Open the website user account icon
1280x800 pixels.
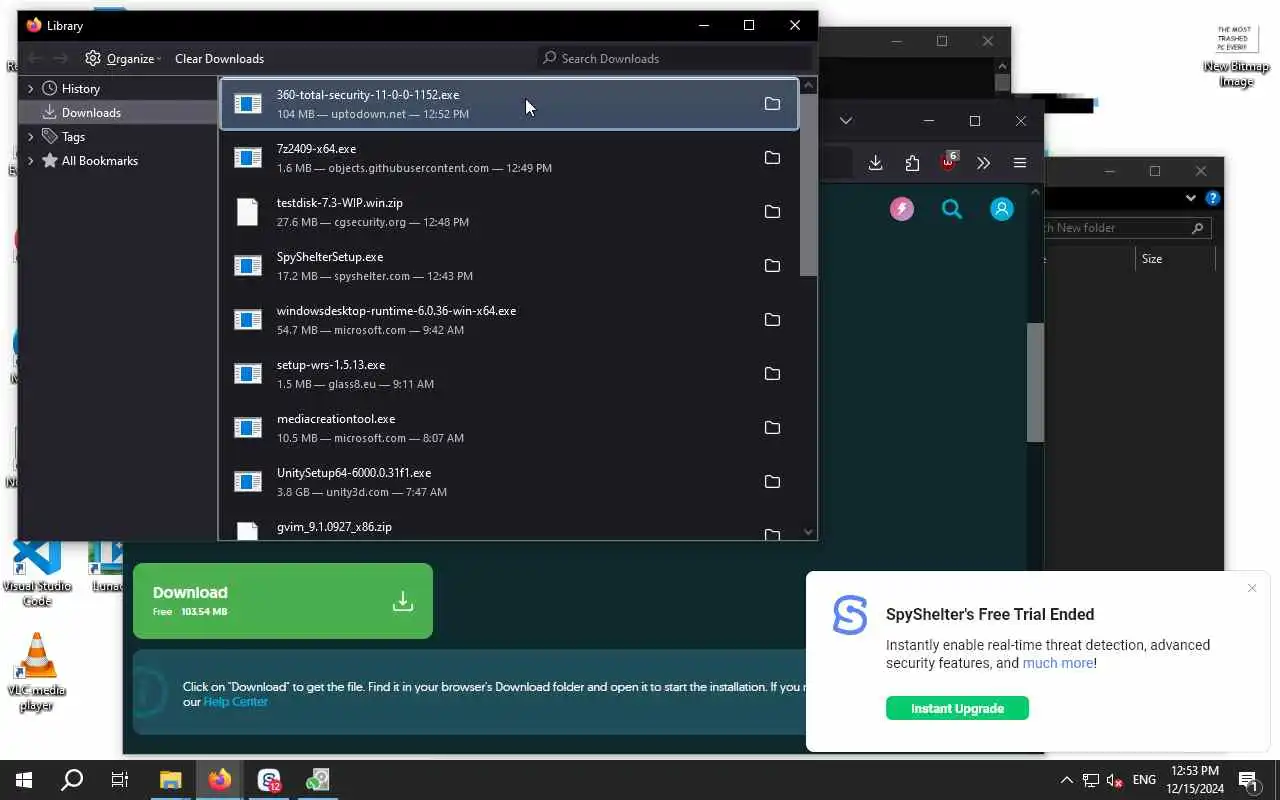(x=1002, y=209)
